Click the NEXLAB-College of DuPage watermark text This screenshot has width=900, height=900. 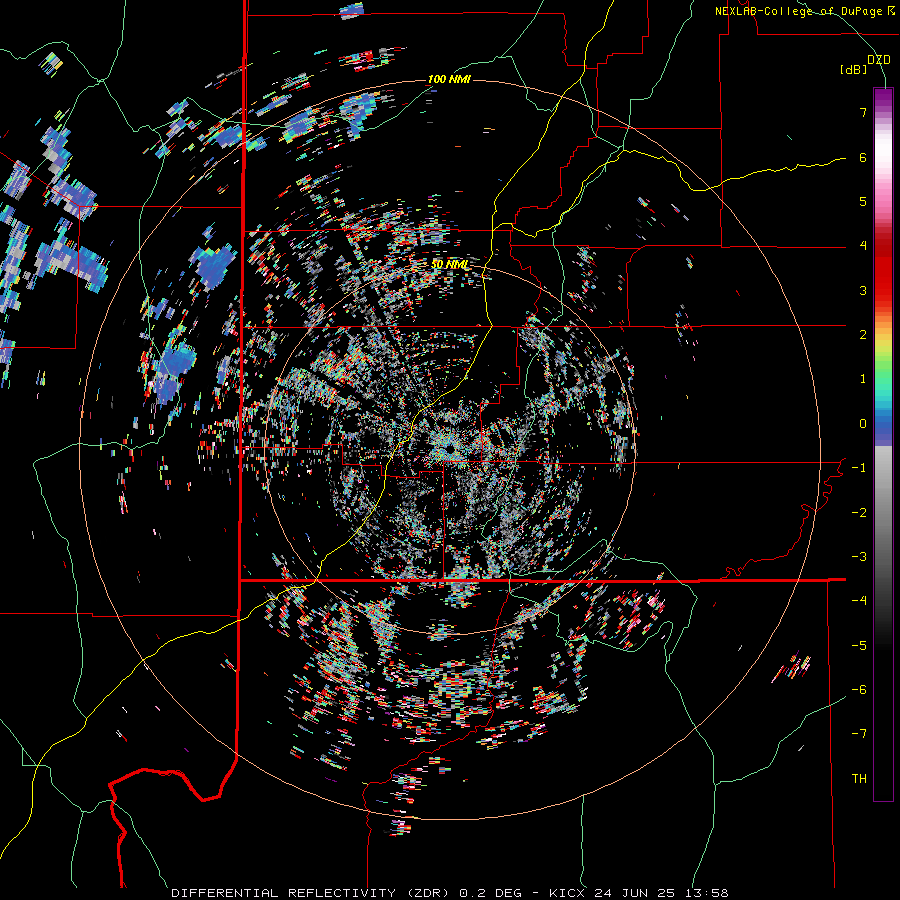point(804,11)
